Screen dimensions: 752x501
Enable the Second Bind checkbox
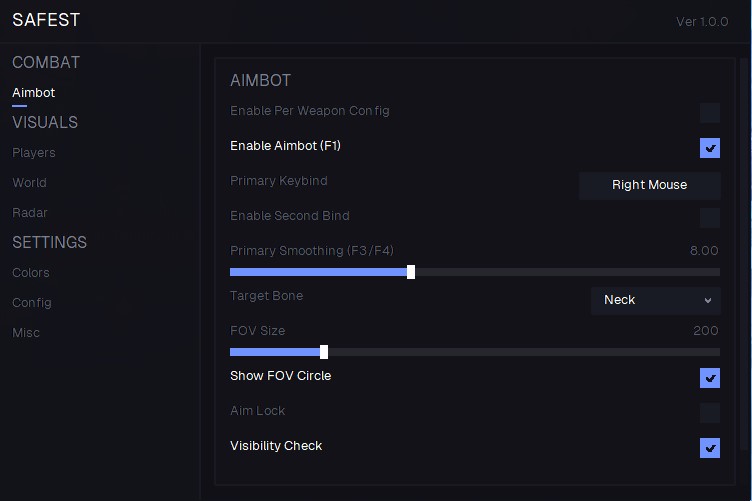[710, 217]
